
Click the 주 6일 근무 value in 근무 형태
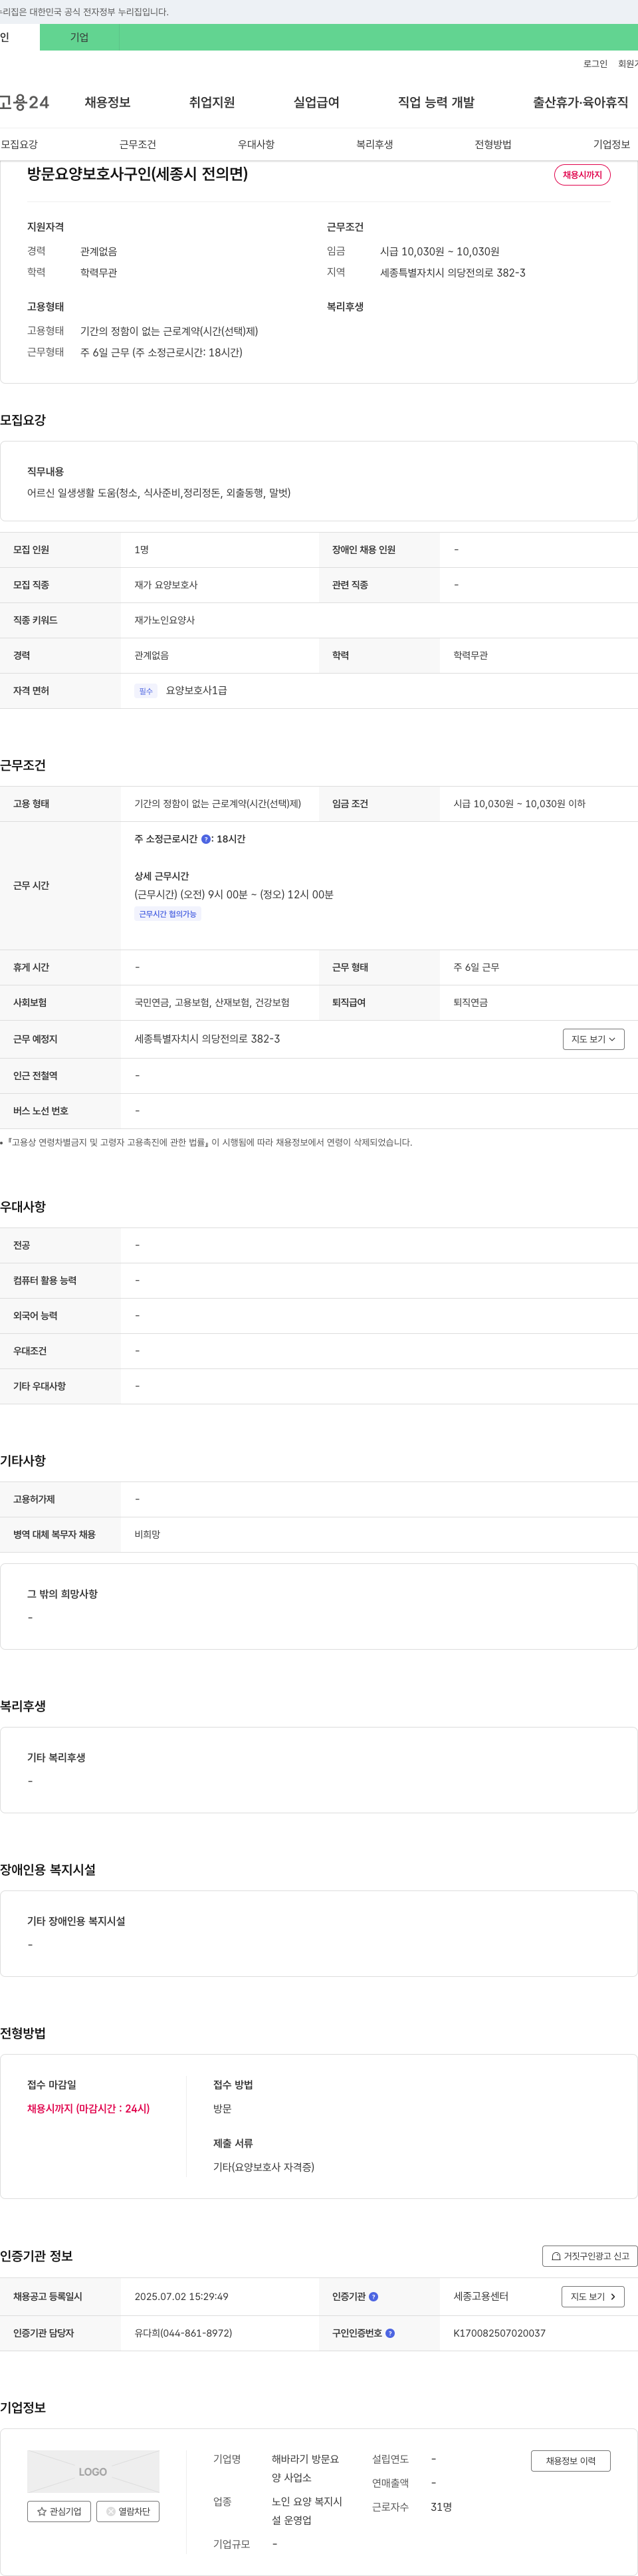pos(476,967)
